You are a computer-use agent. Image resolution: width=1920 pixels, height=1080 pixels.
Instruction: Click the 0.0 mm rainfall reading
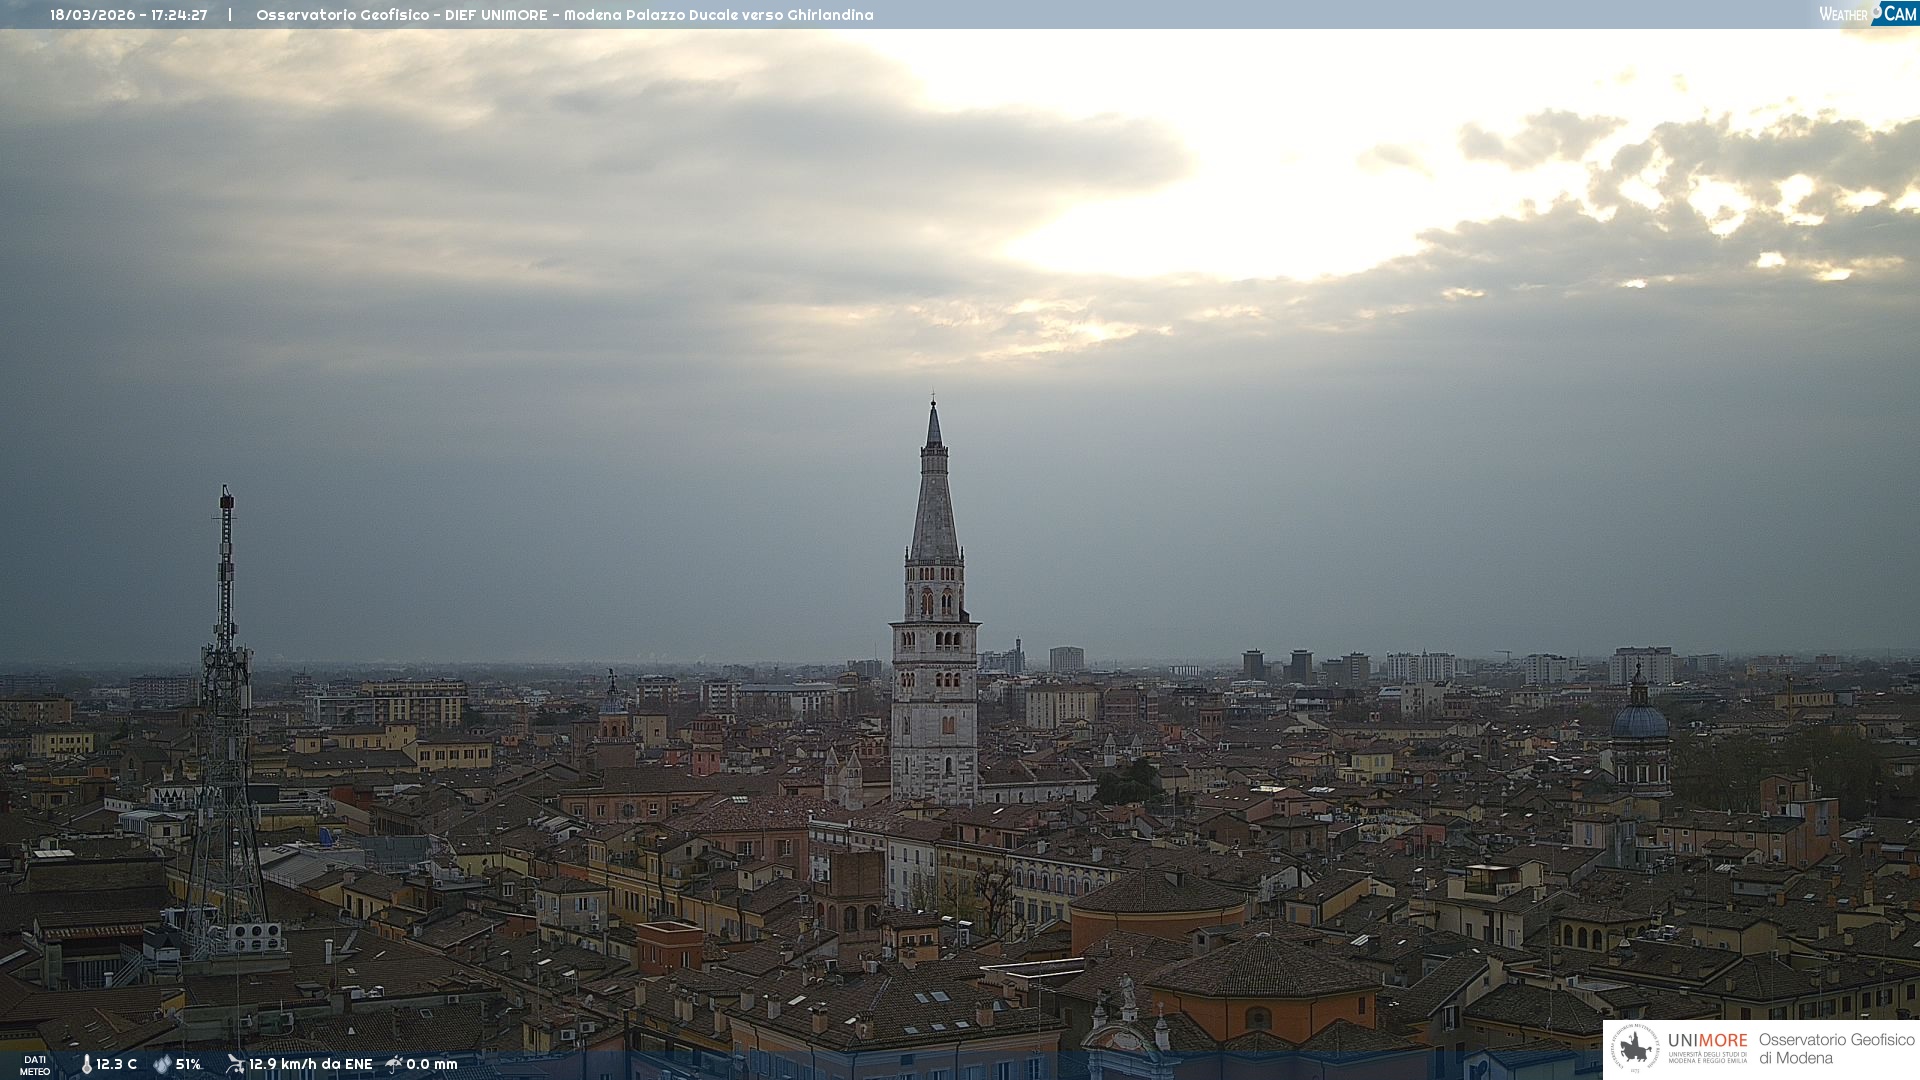[x=431, y=1064]
